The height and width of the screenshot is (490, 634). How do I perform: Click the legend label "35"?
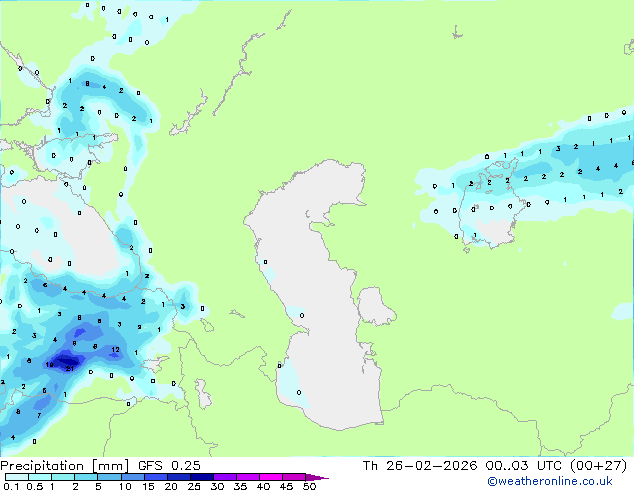(x=240, y=486)
